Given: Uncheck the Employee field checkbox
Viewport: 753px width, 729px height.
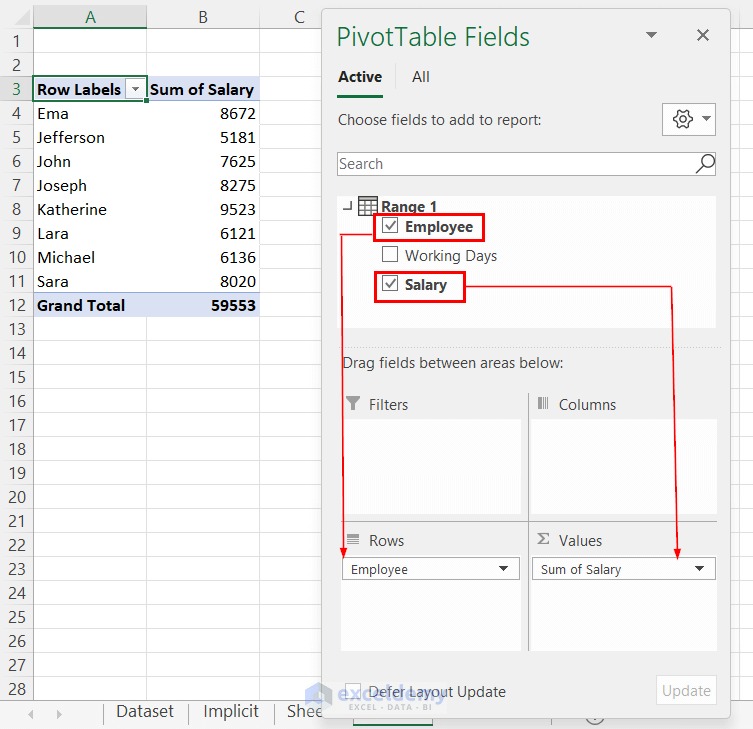Looking at the screenshot, I should [x=390, y=227].
